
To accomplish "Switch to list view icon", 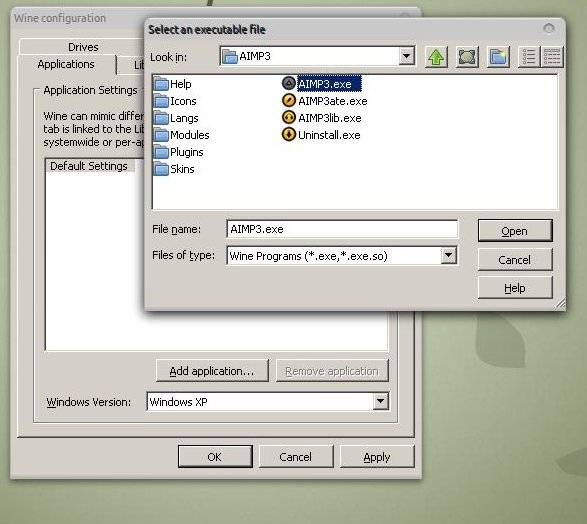I will [529, 57].
